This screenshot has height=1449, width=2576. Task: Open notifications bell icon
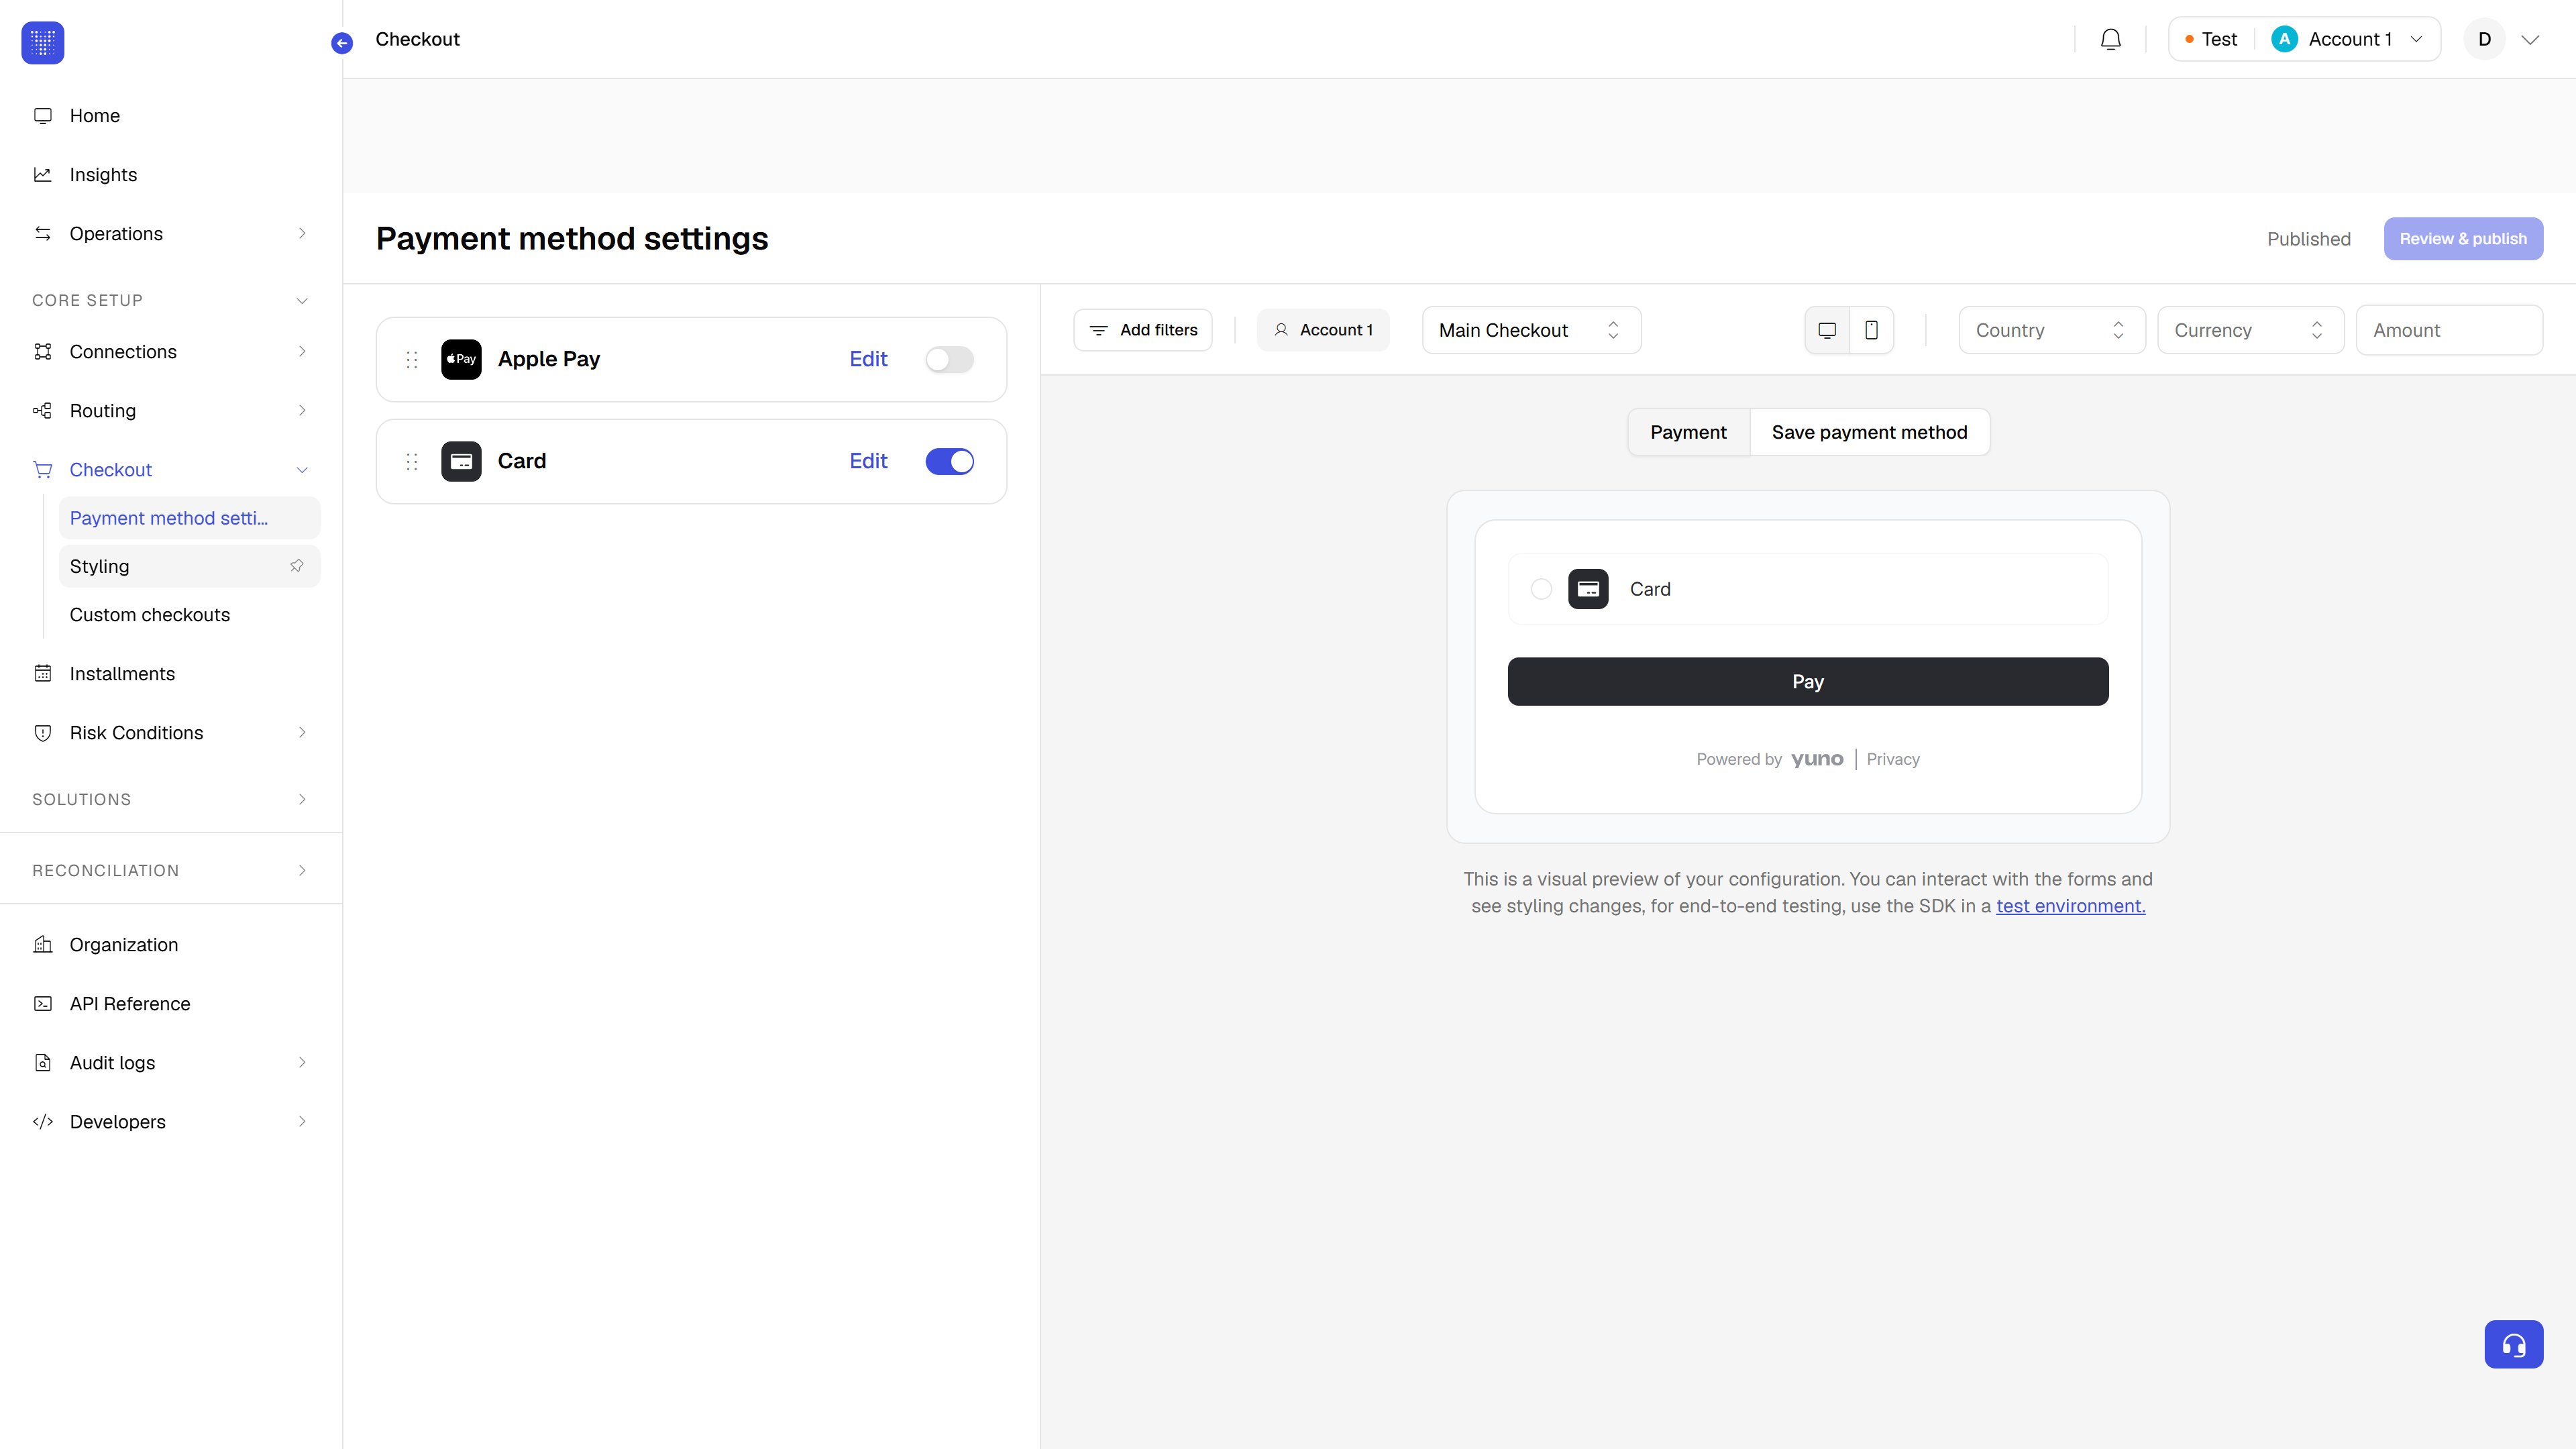click(x=2111, y=39)
